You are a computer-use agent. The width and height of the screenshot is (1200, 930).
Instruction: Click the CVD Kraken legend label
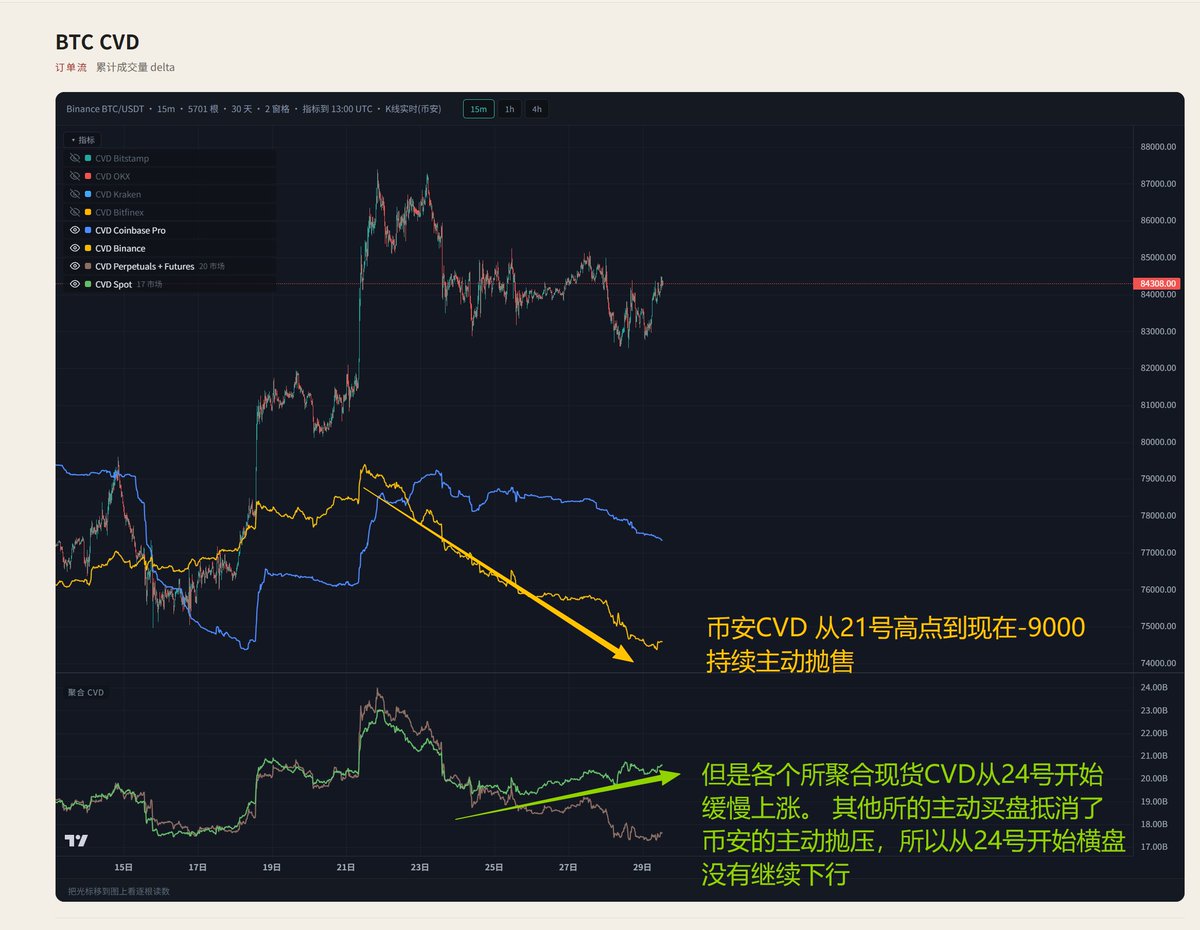[118, 194]
